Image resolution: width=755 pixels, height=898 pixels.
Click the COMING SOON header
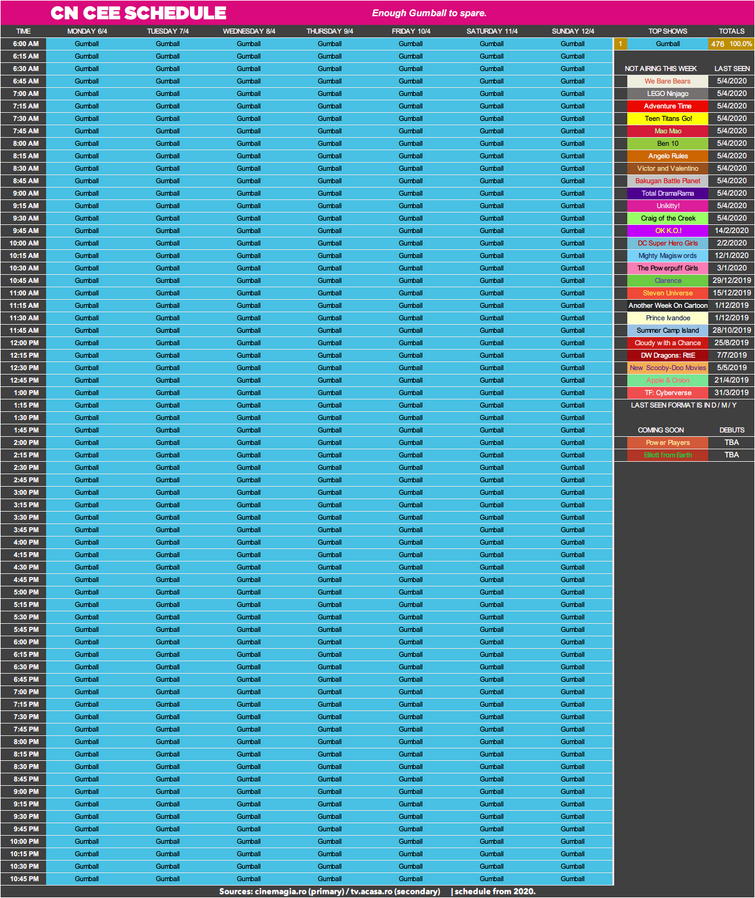pyautogui.click(x=660, y=430)
